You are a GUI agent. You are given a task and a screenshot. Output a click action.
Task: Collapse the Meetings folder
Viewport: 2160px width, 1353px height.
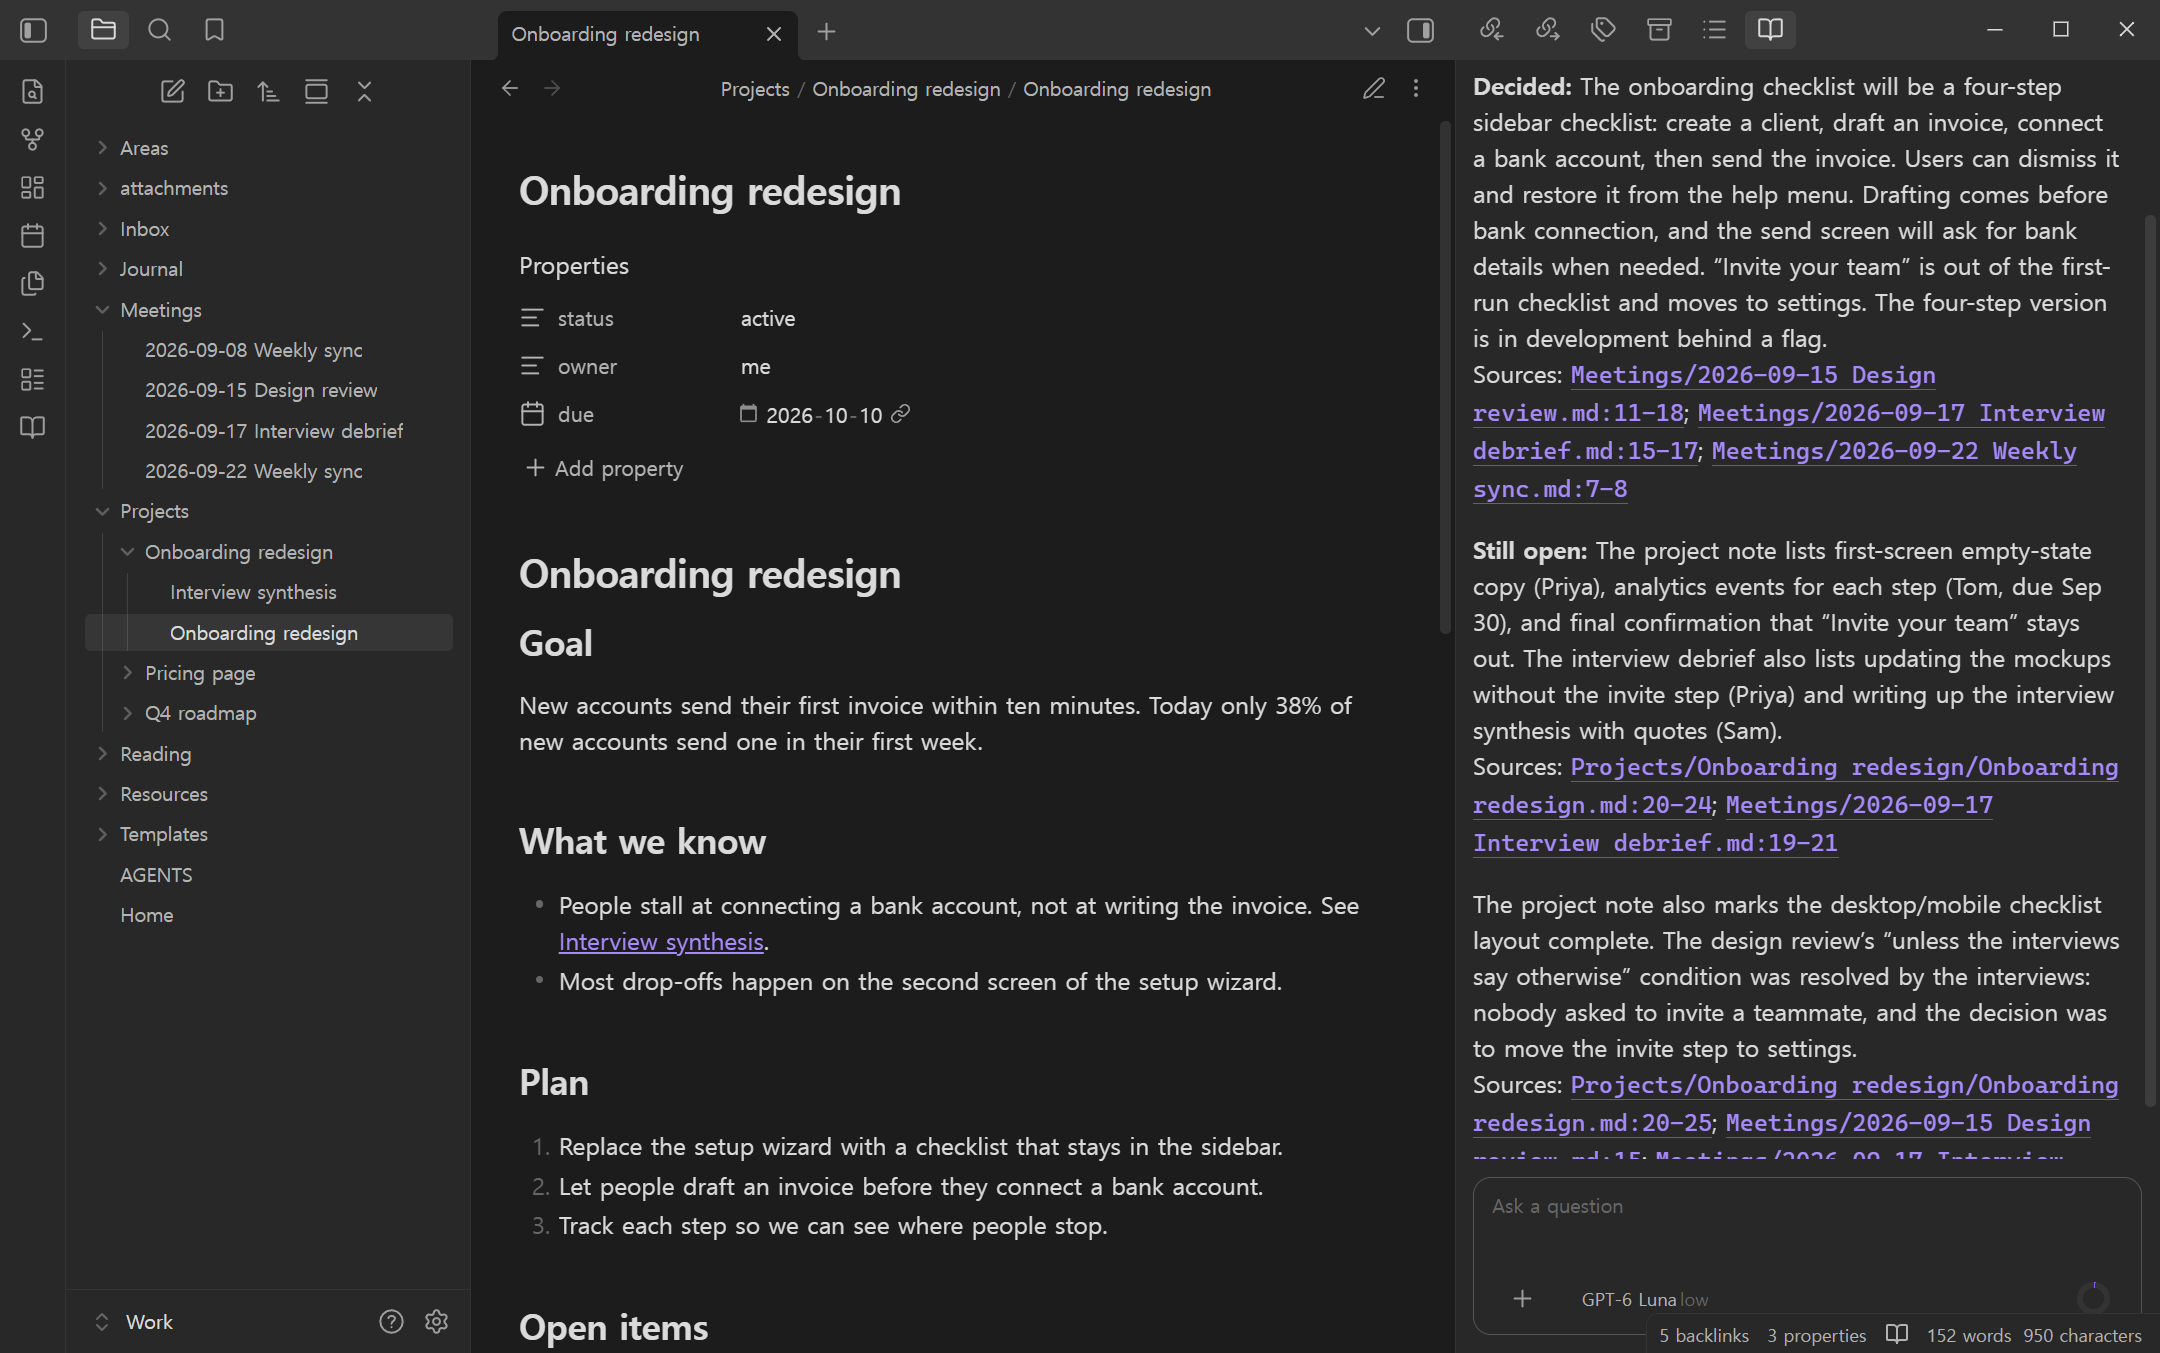coord(102,309)
